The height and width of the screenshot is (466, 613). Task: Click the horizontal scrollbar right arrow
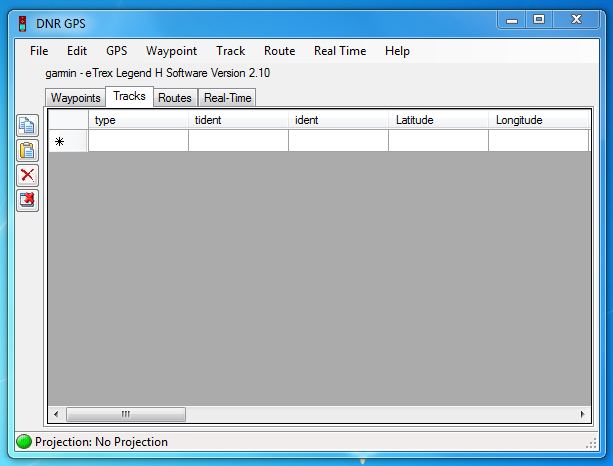583,414
